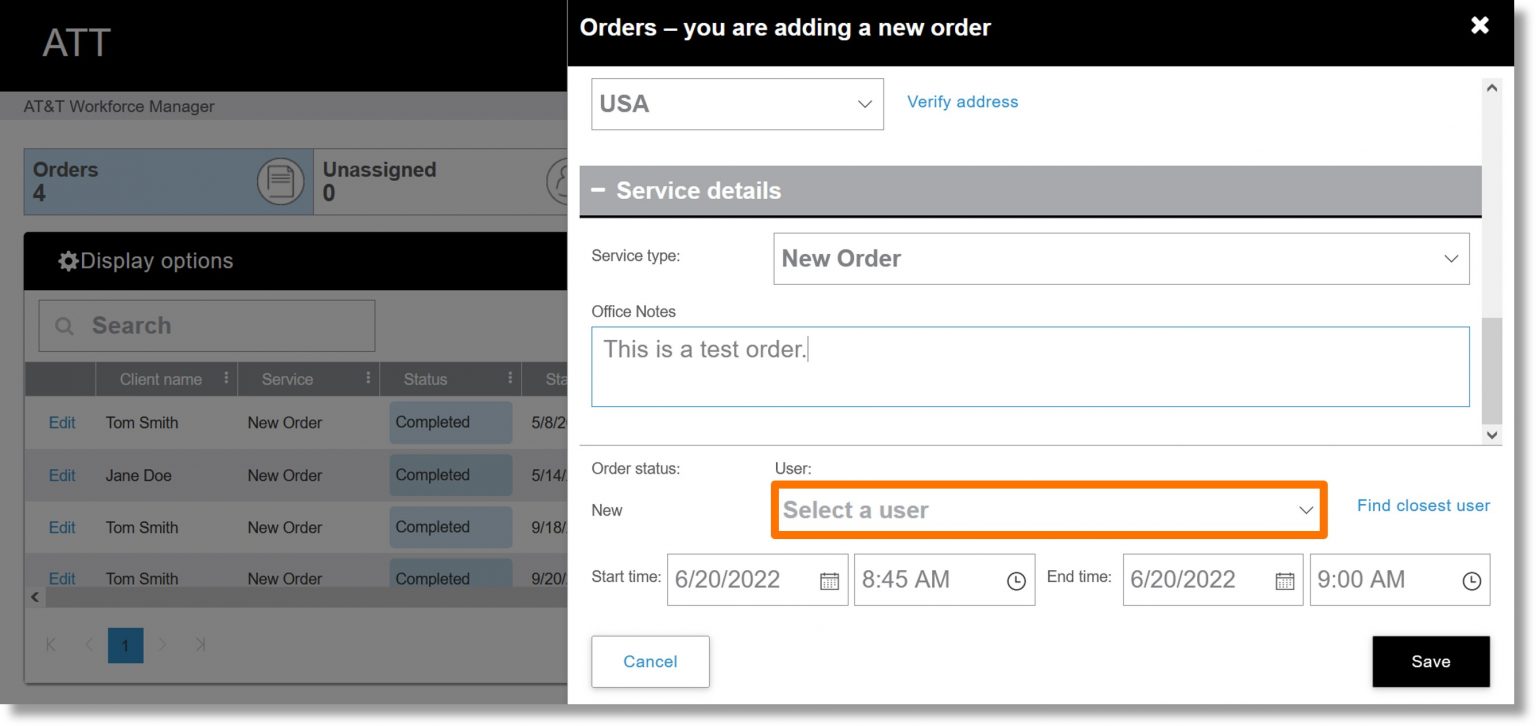Open the end date calendar picker
Viewport: 1536px width, 726px height.
(1285, 579)
